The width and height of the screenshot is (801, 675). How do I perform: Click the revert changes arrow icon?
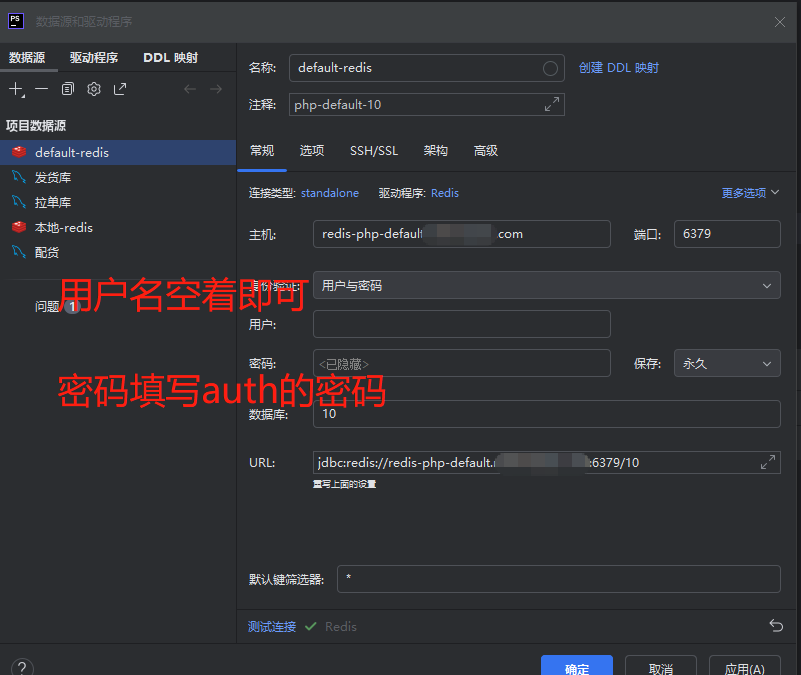point(776,625)
